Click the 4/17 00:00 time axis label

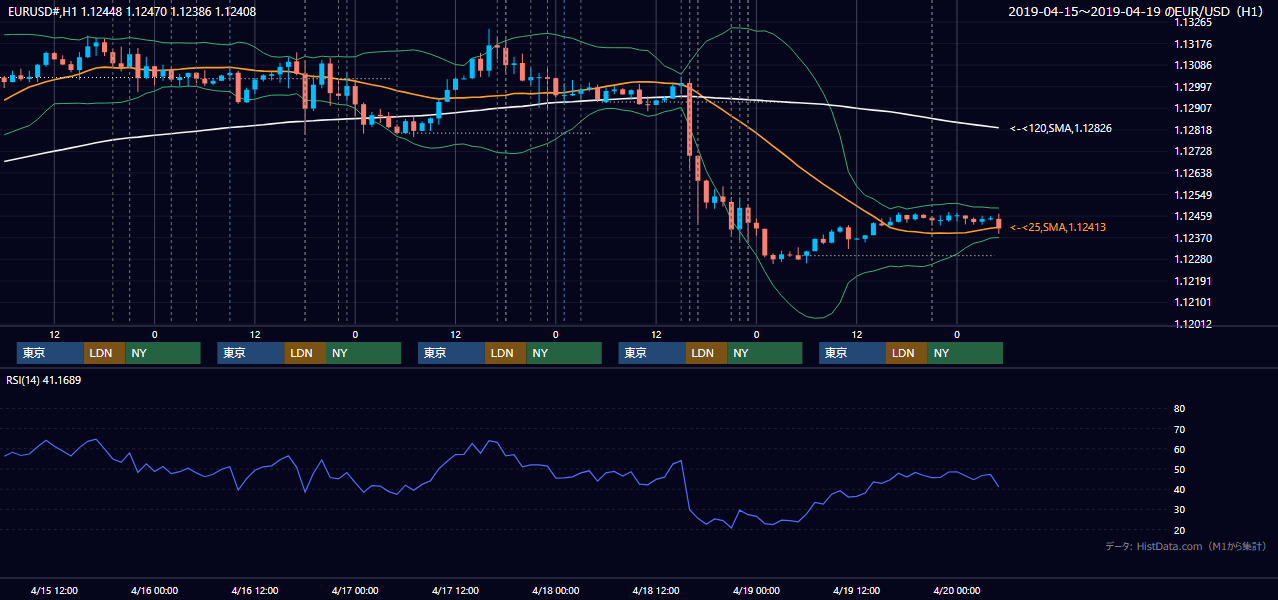355,591
